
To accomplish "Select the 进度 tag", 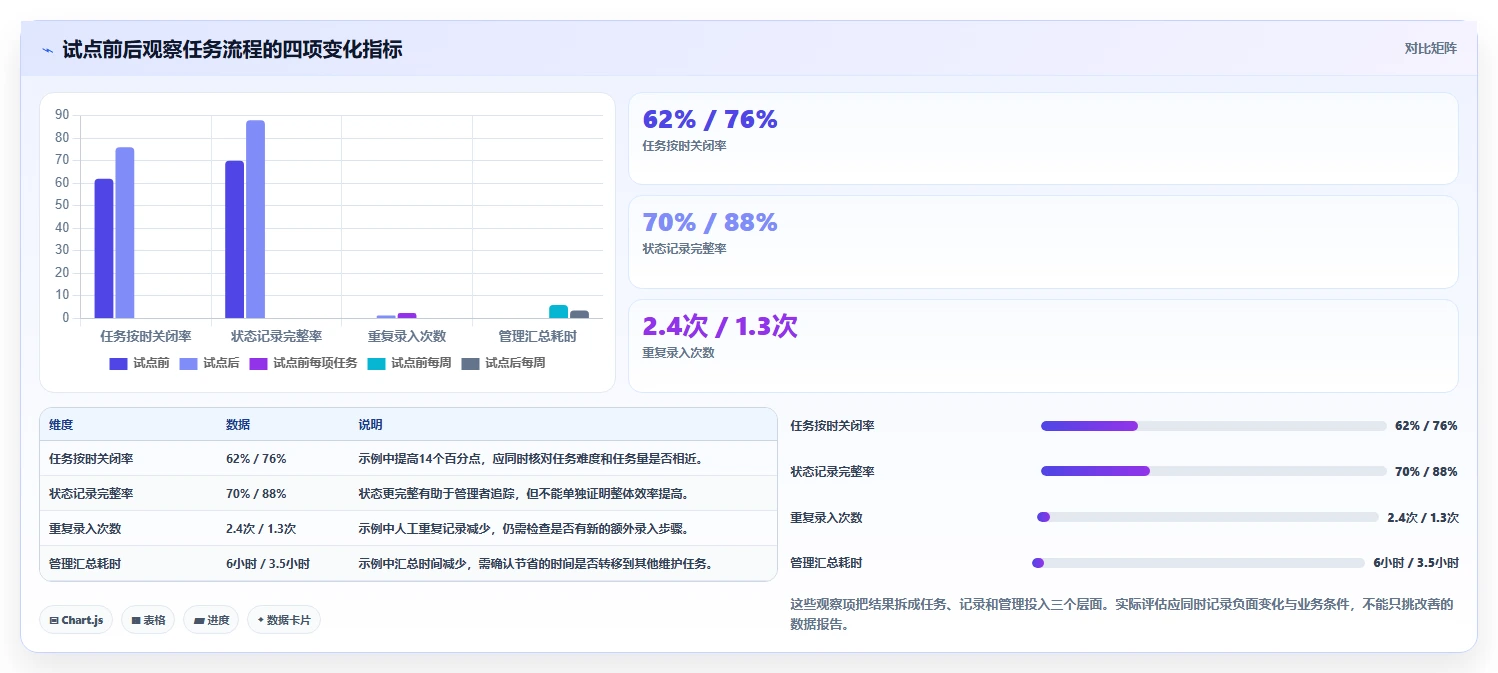I will (211, 620).
